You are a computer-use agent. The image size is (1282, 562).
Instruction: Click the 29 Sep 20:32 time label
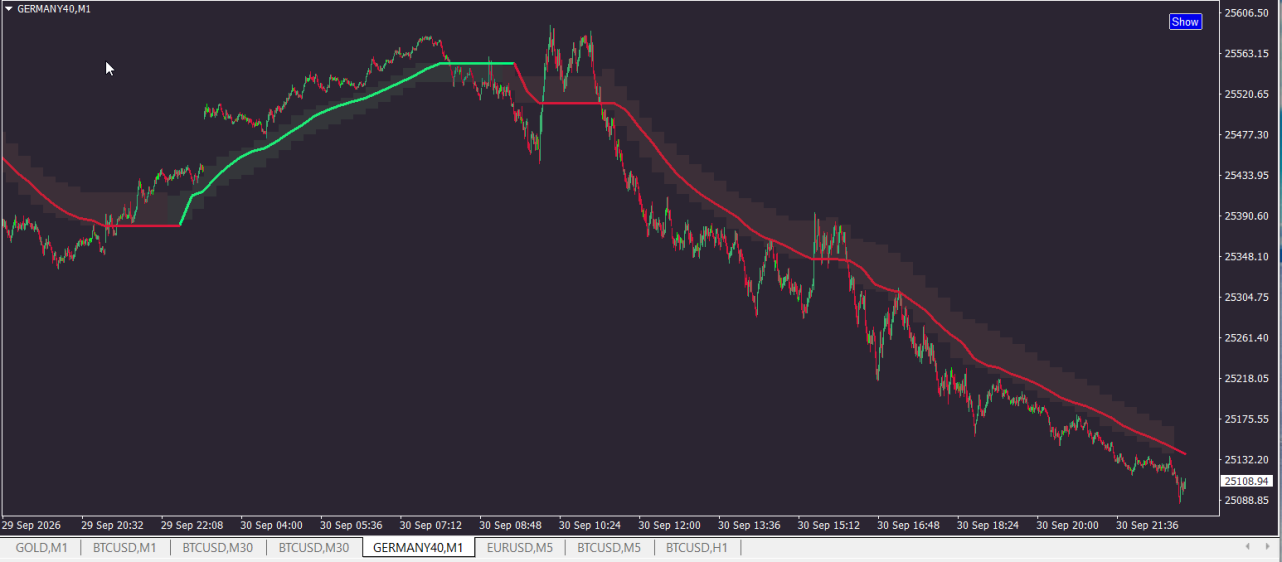point(112,525)
